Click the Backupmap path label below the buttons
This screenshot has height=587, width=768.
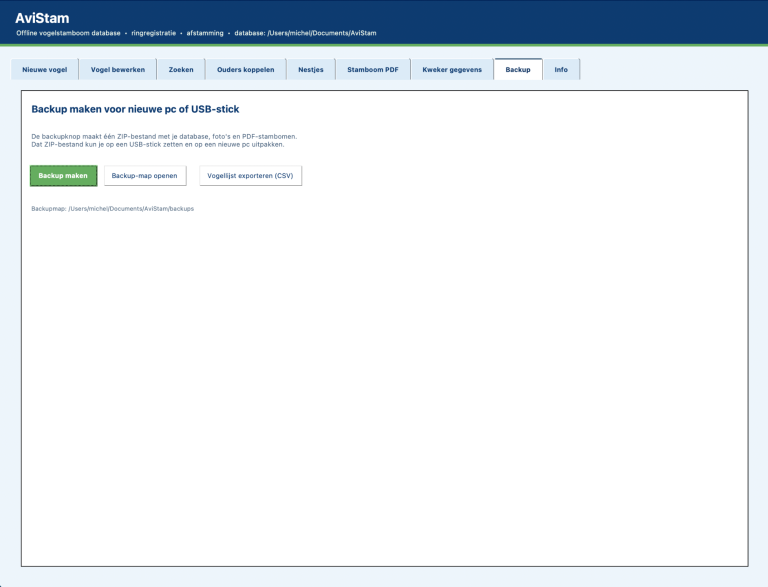113,209
